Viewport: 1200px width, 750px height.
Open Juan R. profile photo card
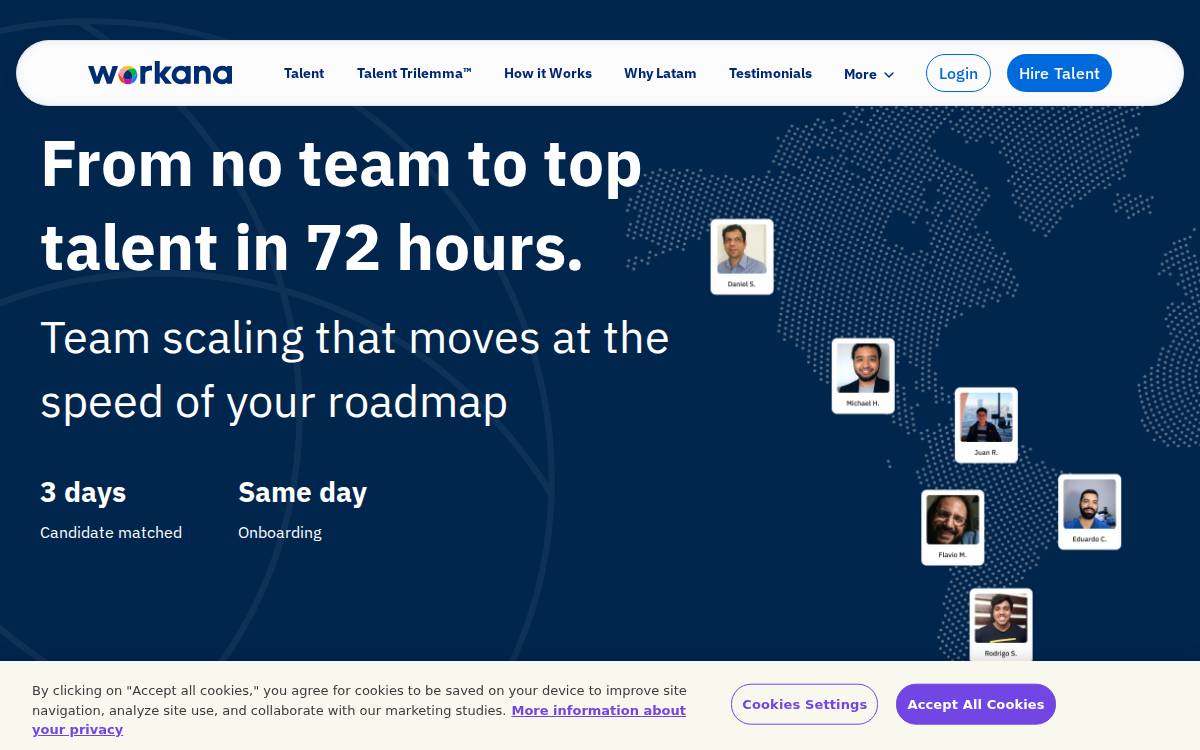[986, 425]
